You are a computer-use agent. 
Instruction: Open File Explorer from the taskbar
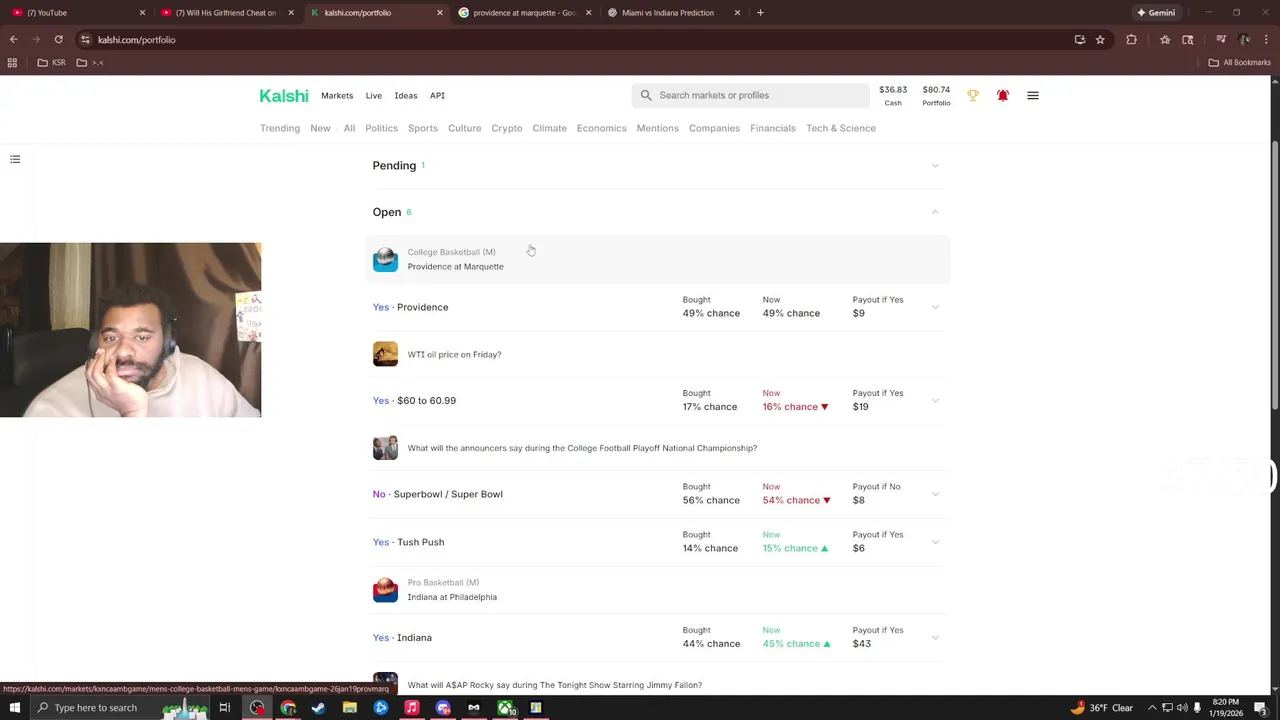point(350,708)
